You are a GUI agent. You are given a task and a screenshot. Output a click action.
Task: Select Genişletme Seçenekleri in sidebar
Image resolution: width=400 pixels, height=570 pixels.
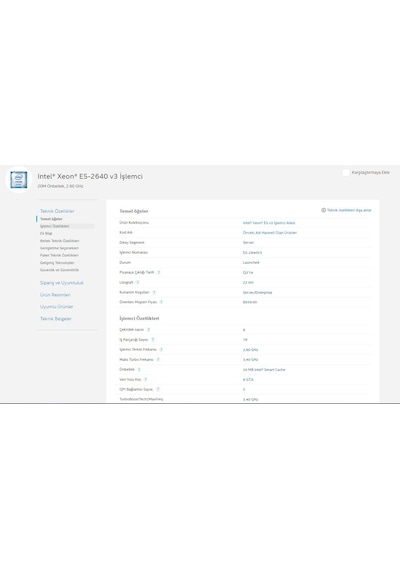click(x=59, y=248)
